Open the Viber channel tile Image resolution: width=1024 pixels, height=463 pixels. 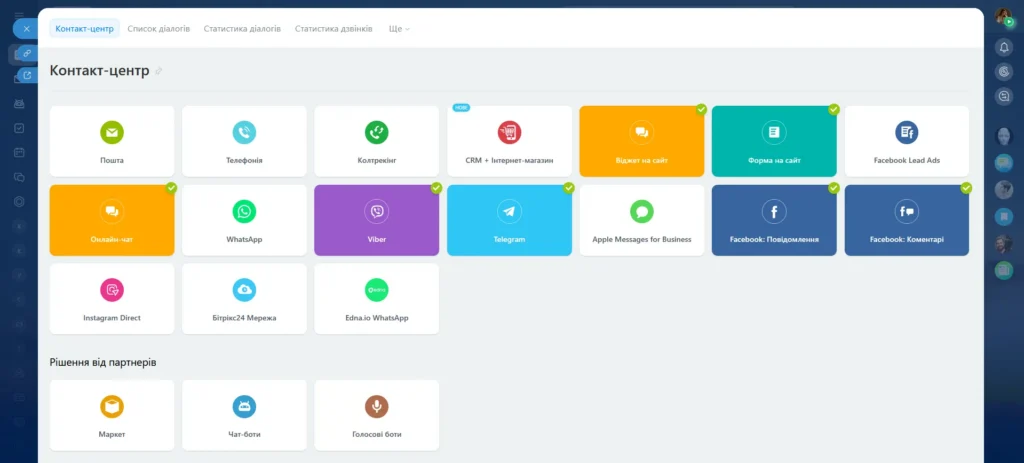[377, 220]
